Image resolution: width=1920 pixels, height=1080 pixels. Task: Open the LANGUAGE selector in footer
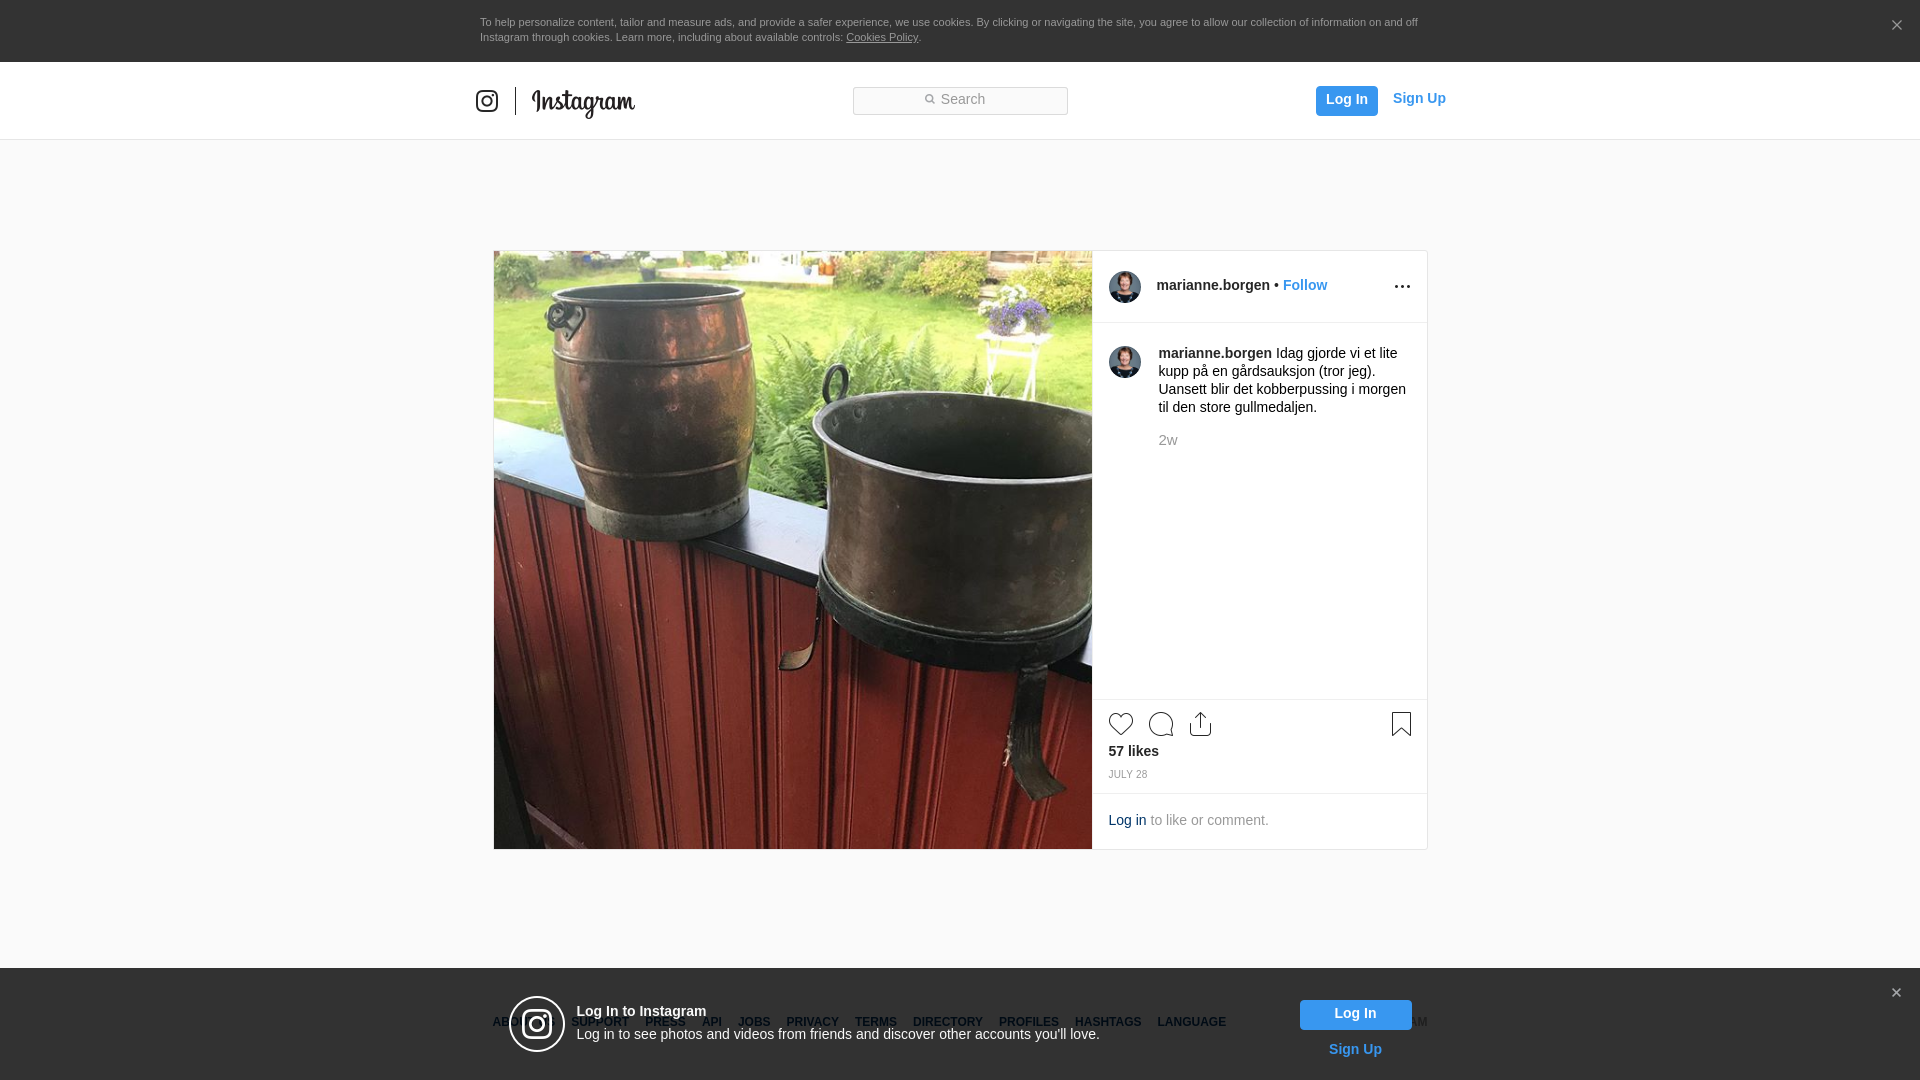(x=1192, y=1023)
